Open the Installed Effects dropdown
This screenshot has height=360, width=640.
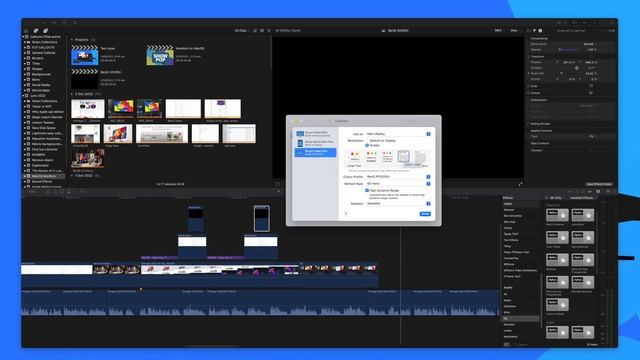583,198
